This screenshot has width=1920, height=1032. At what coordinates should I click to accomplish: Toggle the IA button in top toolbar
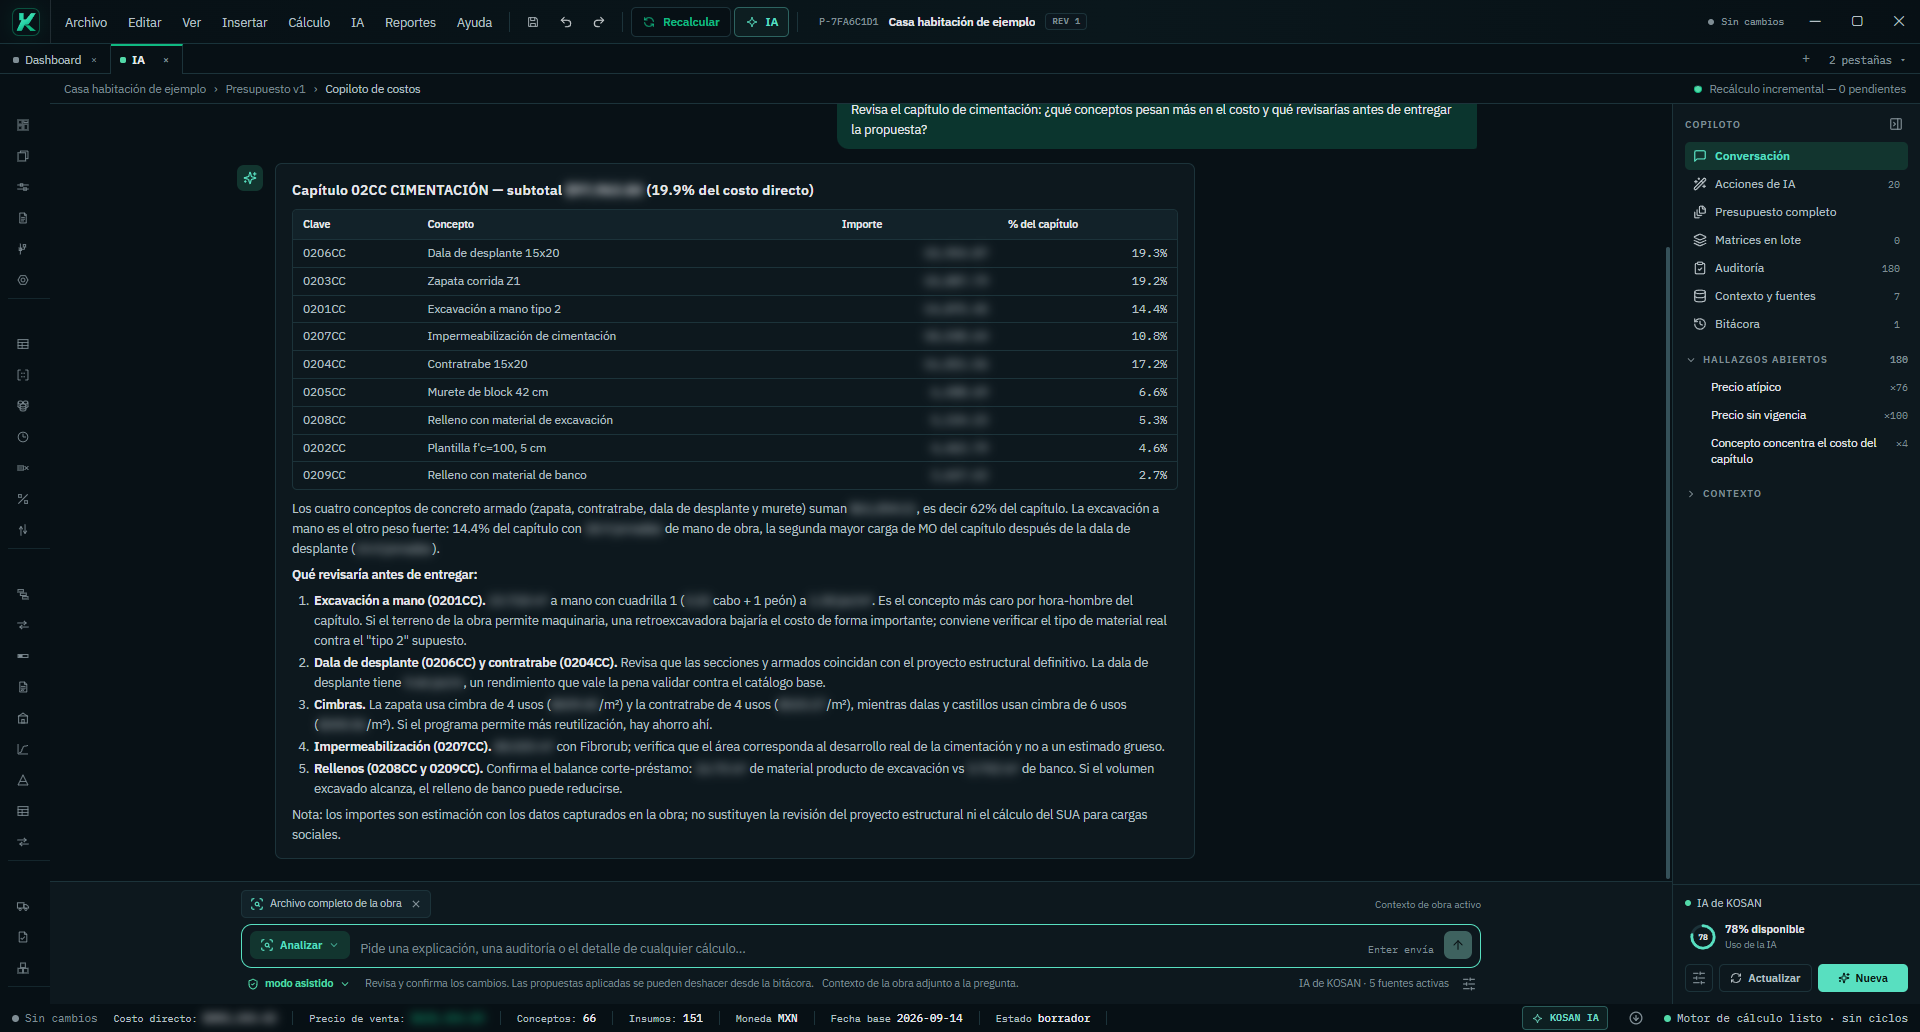pyautogui.click(x=762, y=22)
